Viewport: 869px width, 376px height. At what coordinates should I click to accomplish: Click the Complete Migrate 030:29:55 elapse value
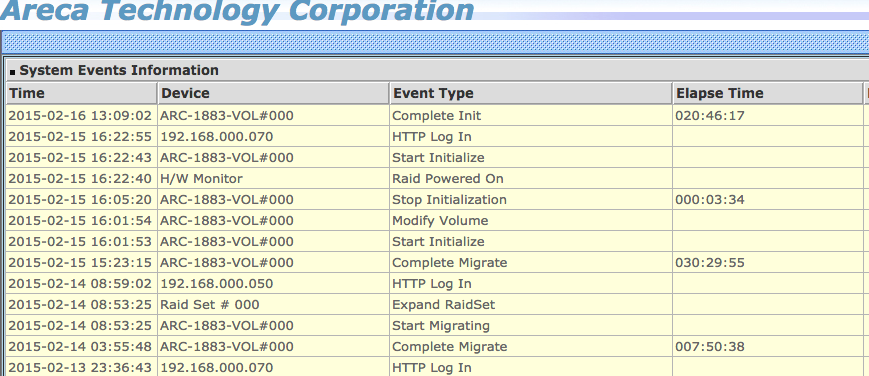point(710,262)
